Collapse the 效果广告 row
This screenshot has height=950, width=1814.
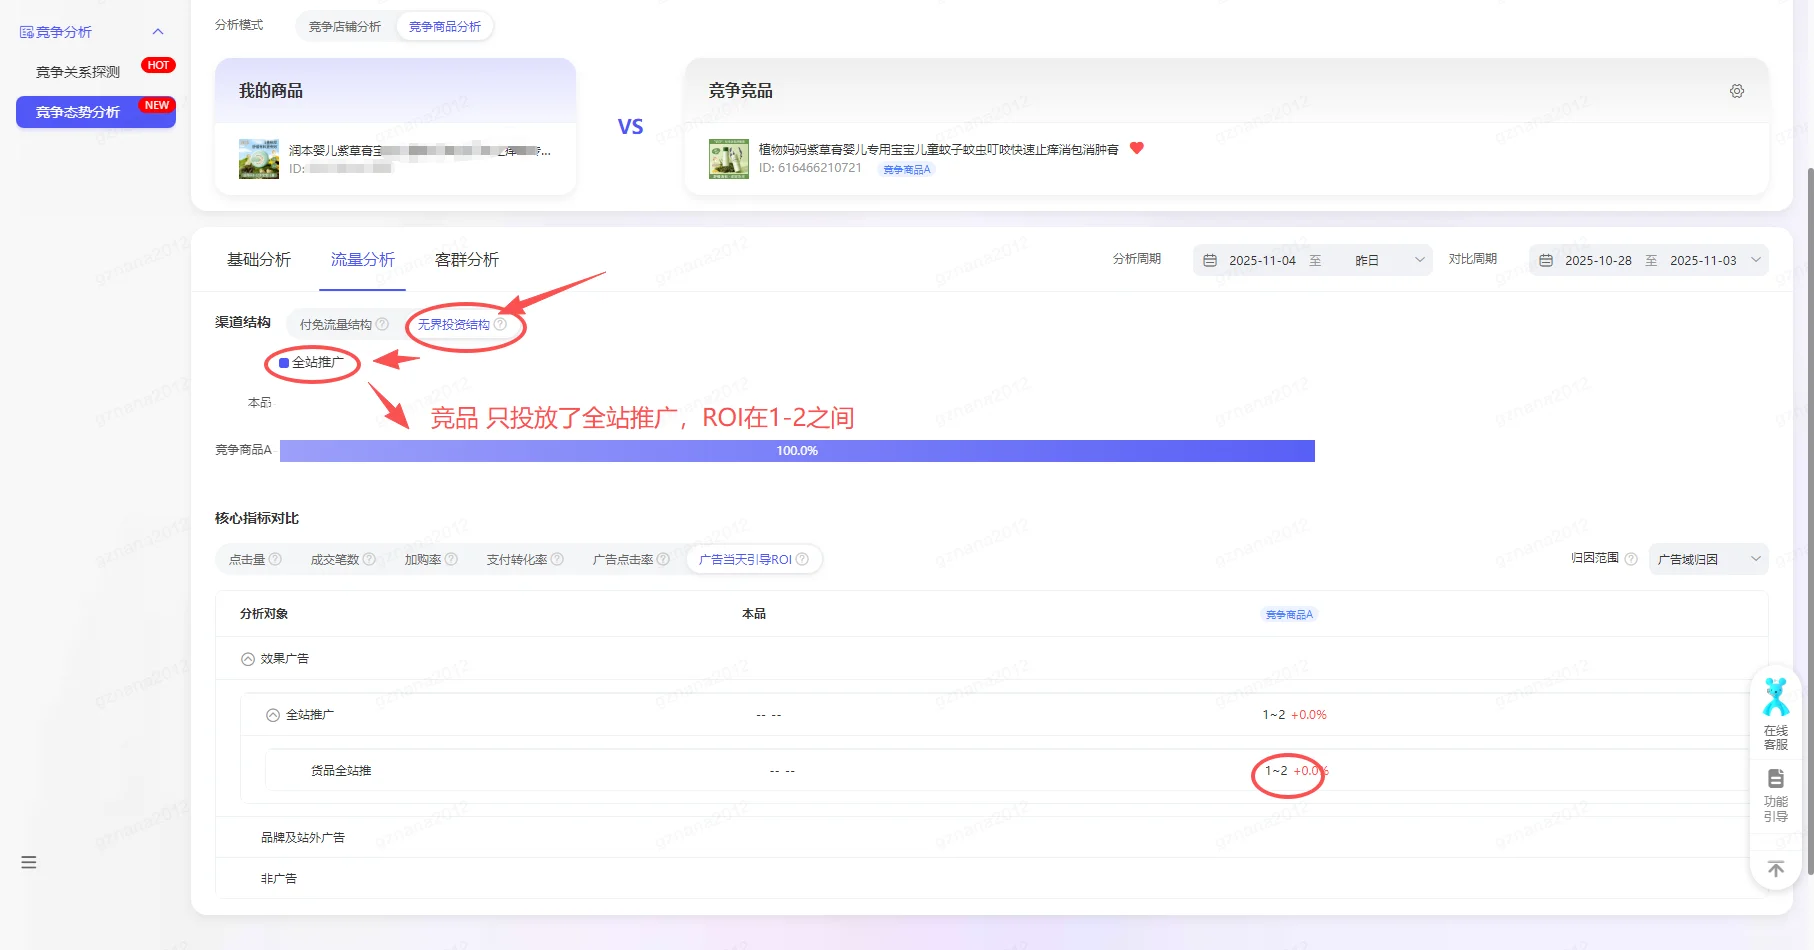pyautogui.click(x=248, y=659)
